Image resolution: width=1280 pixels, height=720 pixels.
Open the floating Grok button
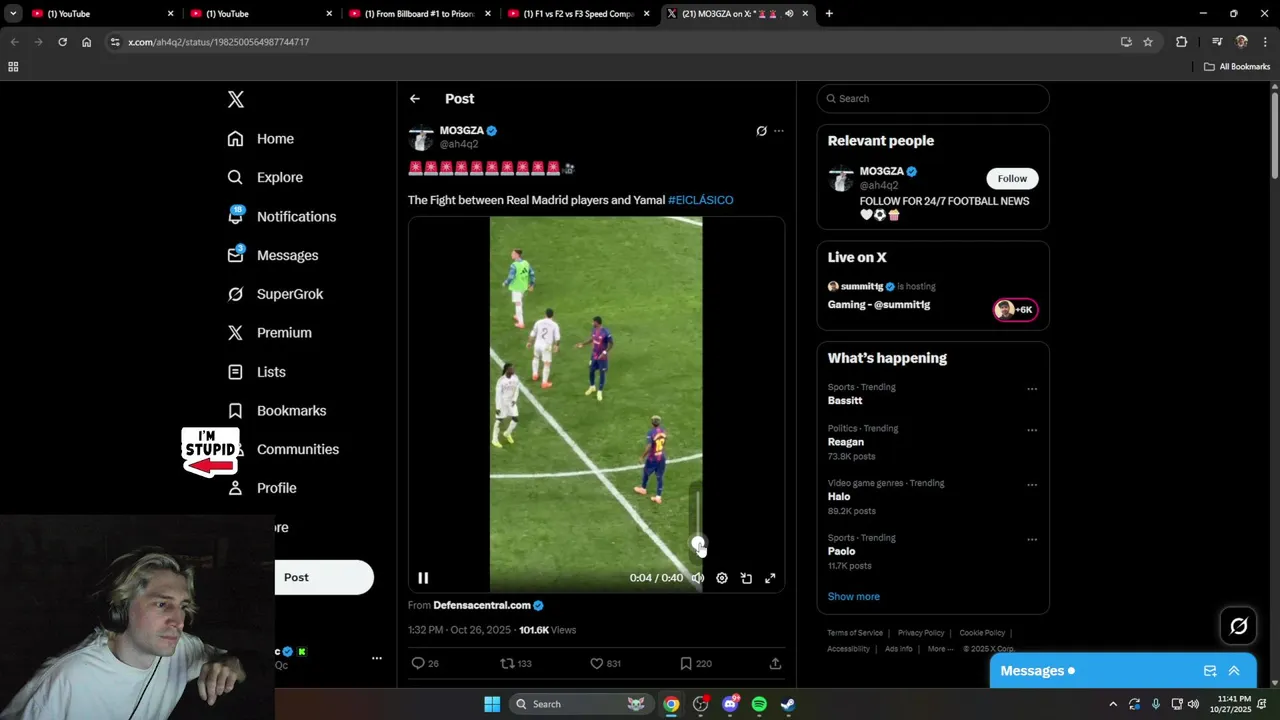click(1239, 626)
